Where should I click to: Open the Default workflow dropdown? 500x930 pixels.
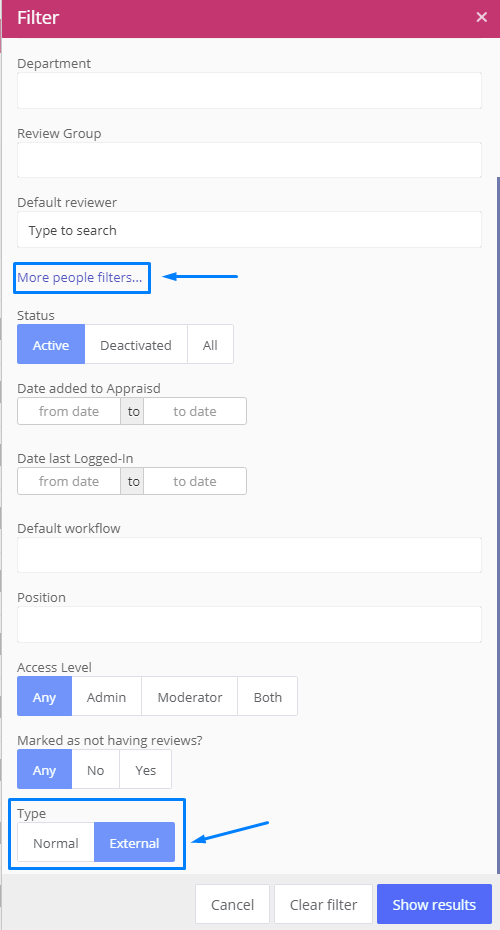[249, 555]
